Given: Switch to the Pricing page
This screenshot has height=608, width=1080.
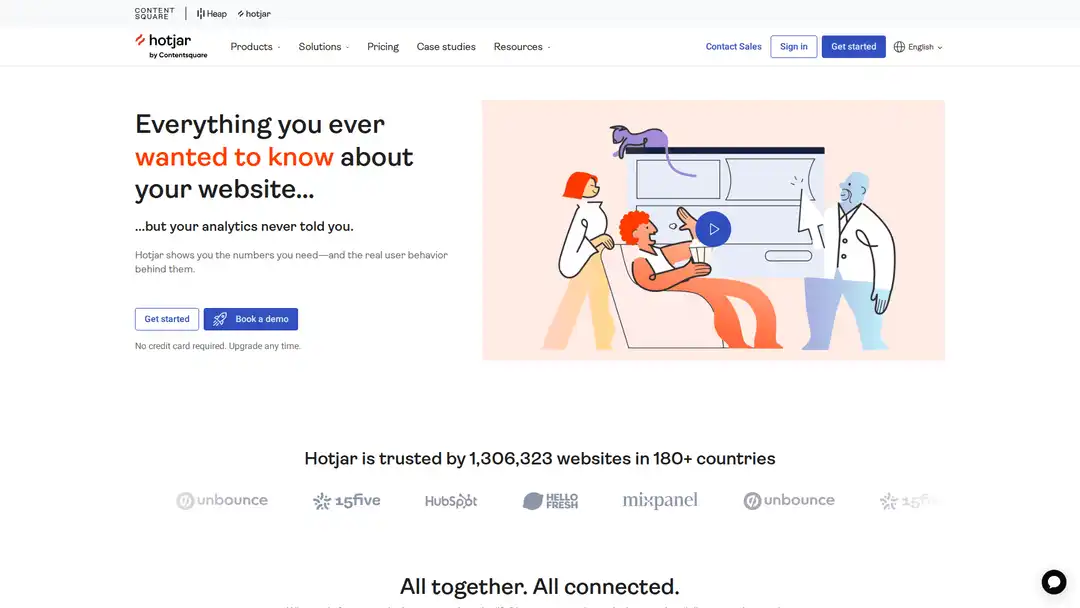Looking at the screenshot, I should point(382,46).
